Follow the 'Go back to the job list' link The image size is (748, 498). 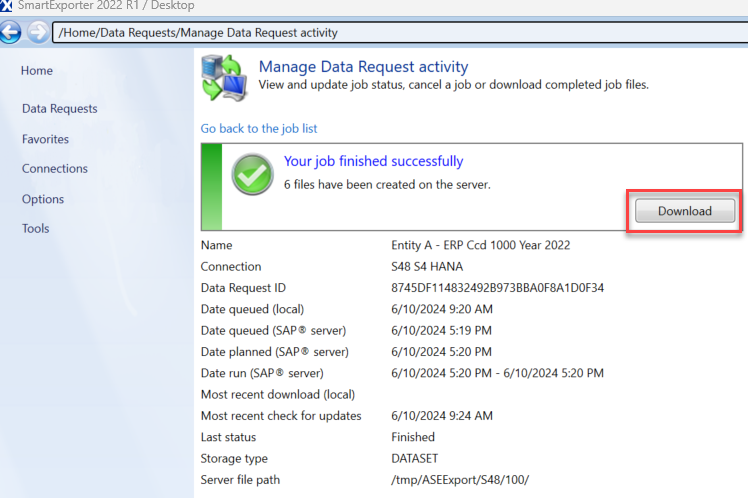click(259, 129)
